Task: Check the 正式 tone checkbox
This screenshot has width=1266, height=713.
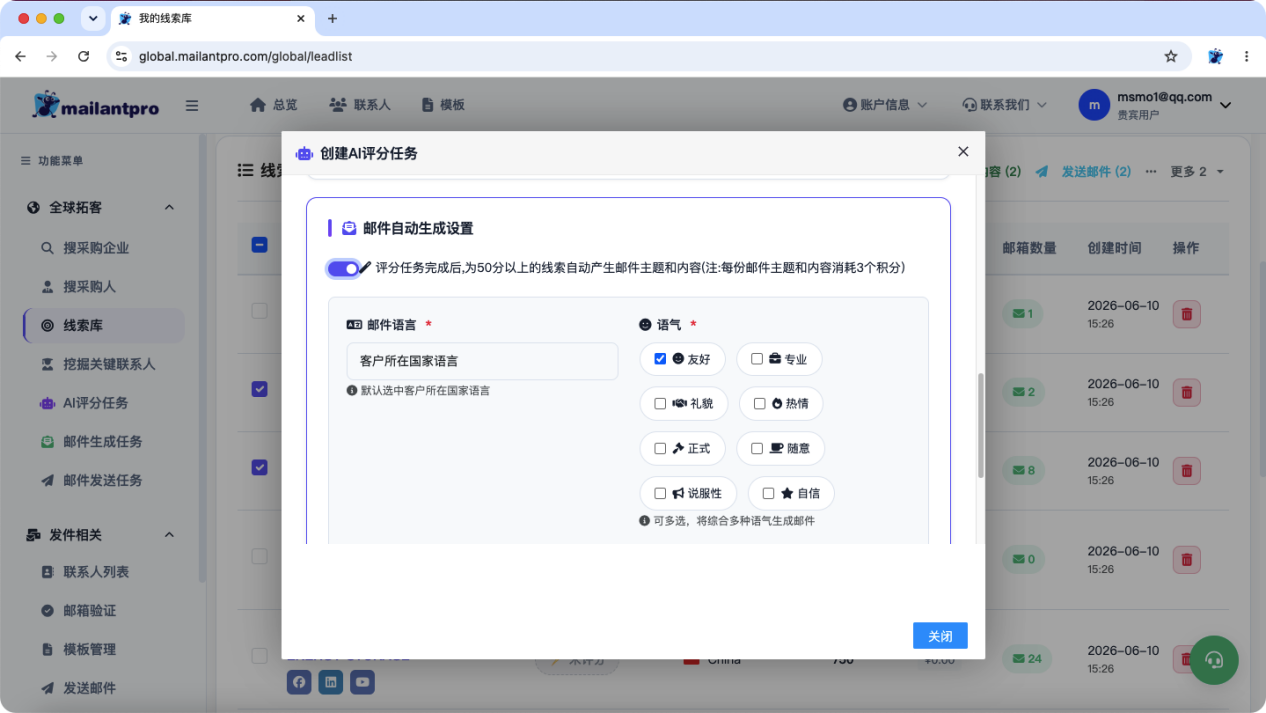Action: (660, 449)
